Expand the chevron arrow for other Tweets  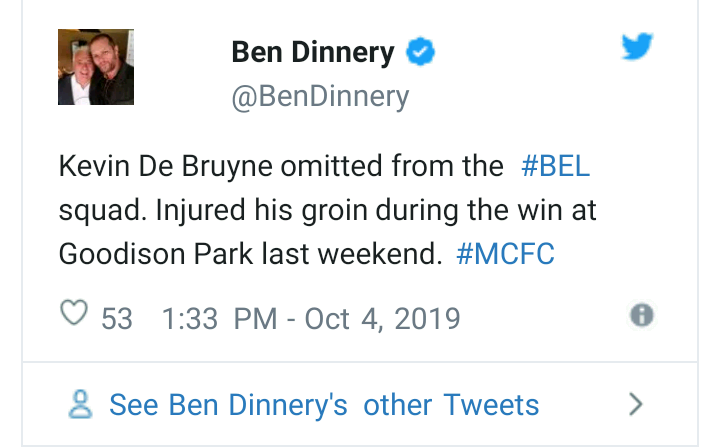coord(635,404)
